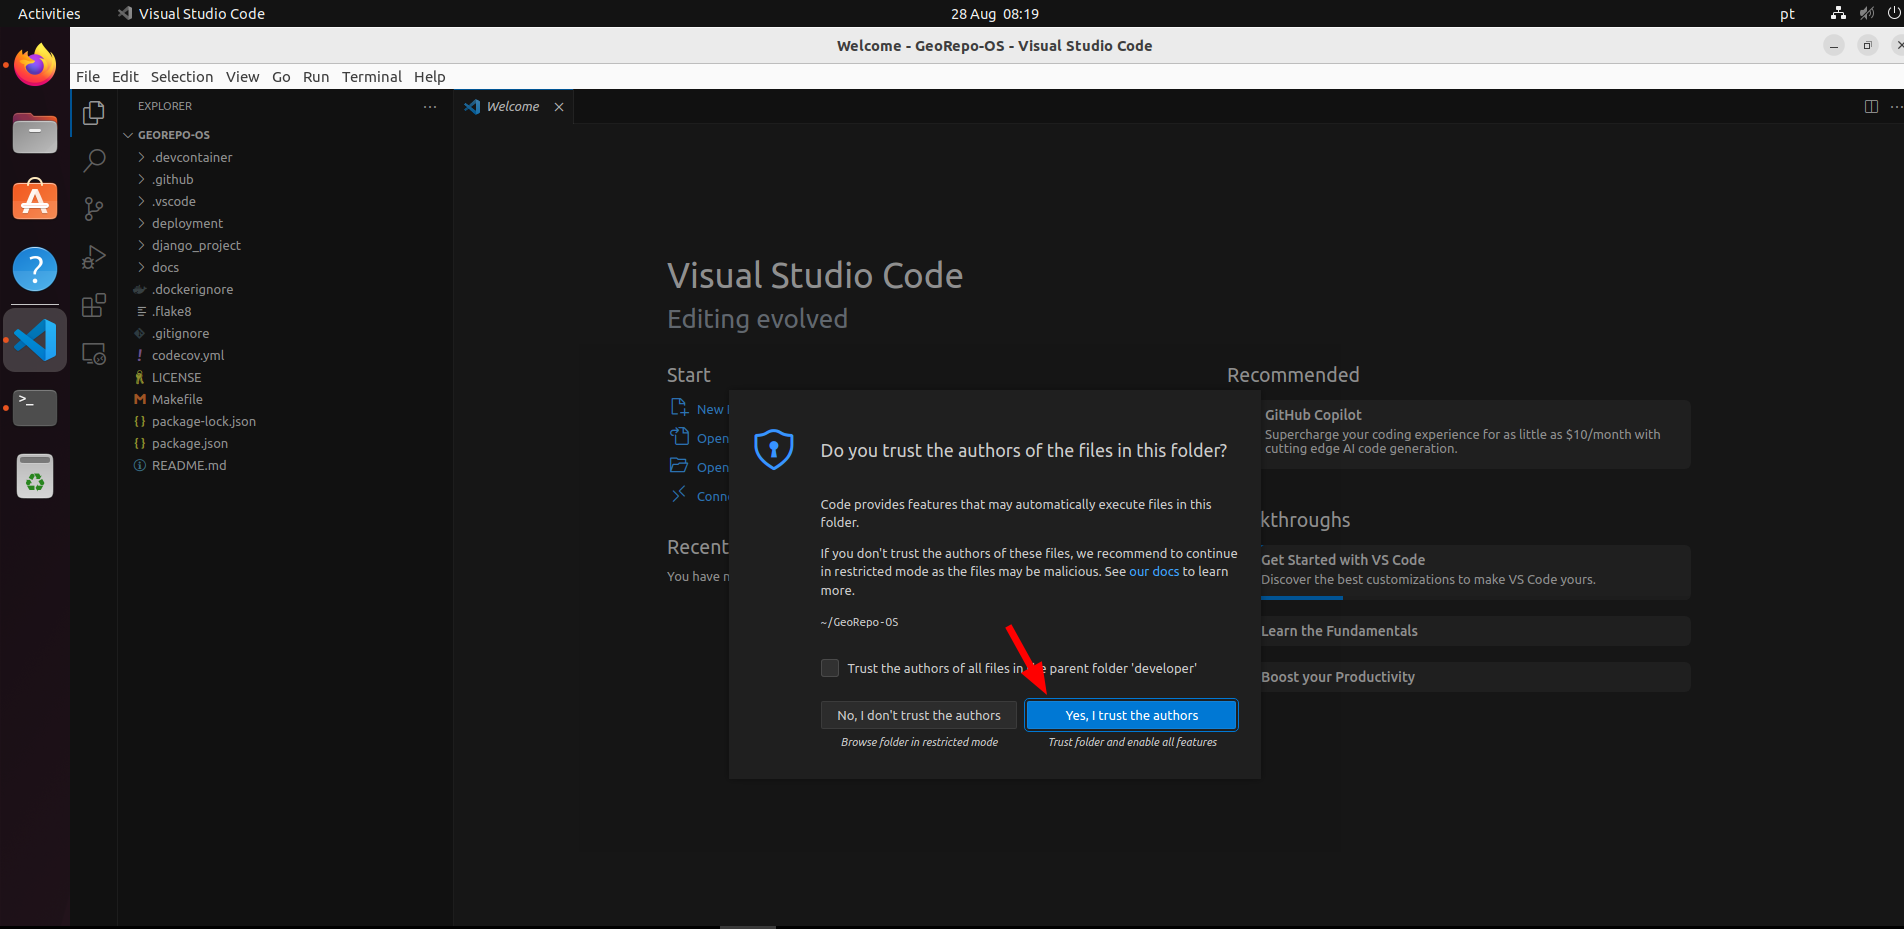Viewport: 1904px width, 929px height.
Task: Open the Extensions view icon
Action: point(94,305)
